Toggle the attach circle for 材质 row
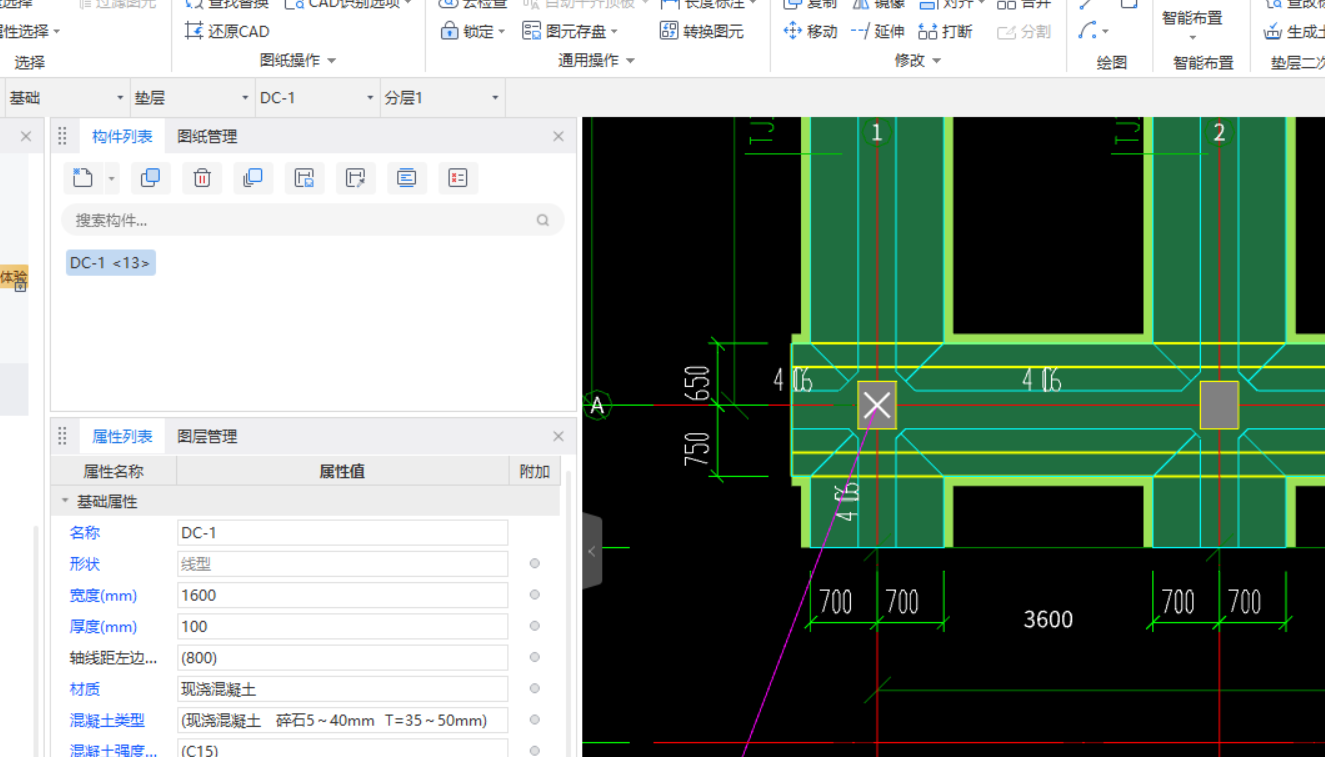Viewport: 1325px width, 757px height. pos(535,688)
